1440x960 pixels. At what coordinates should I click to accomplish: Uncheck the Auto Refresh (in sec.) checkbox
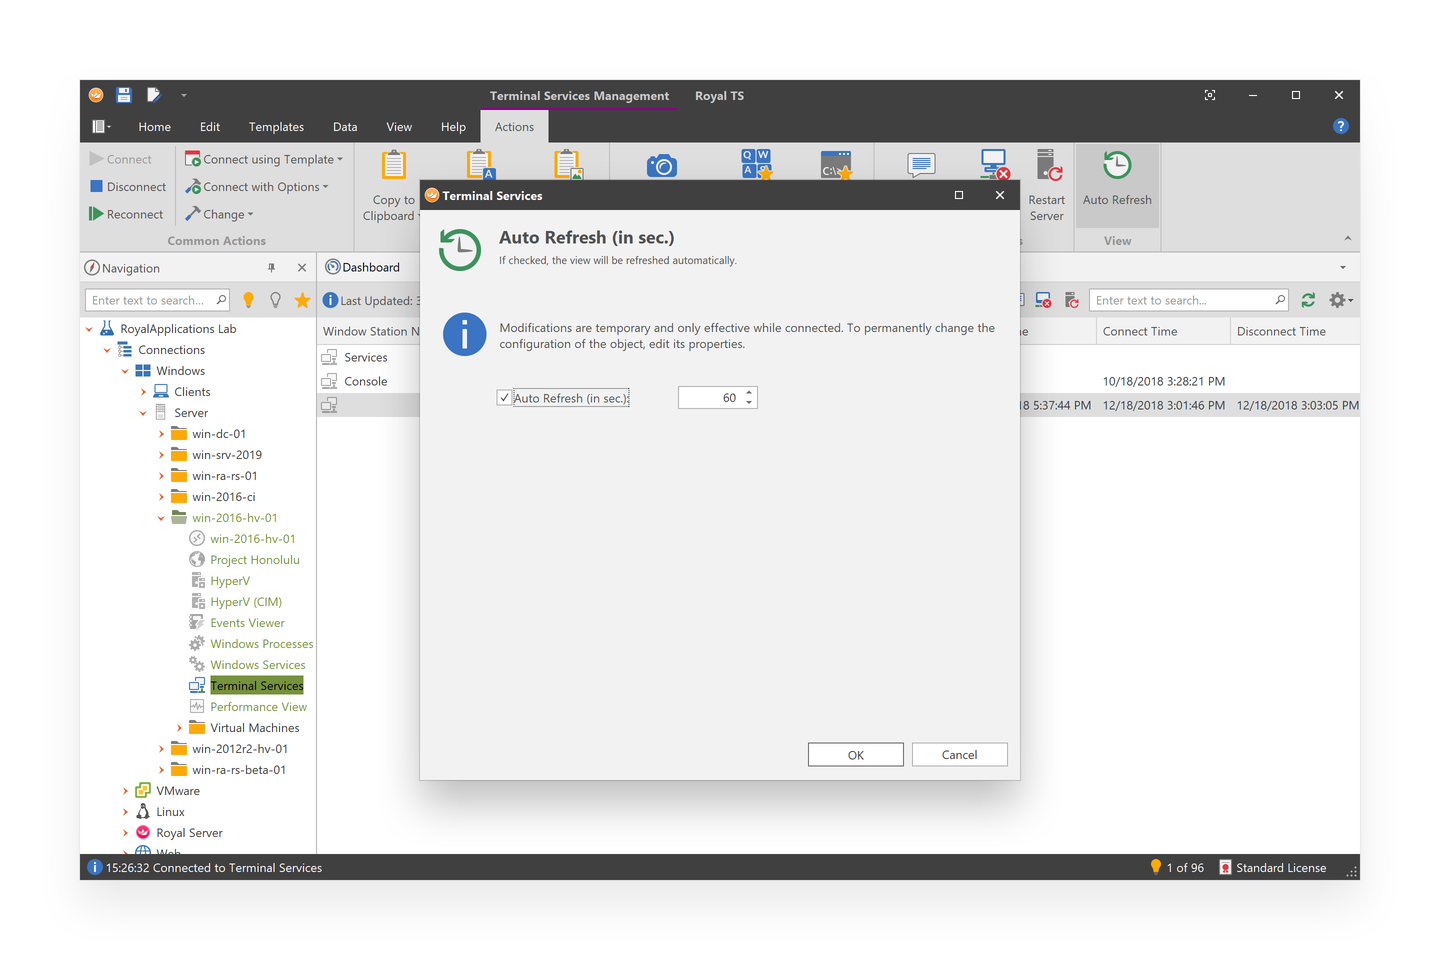coord(504,398)
